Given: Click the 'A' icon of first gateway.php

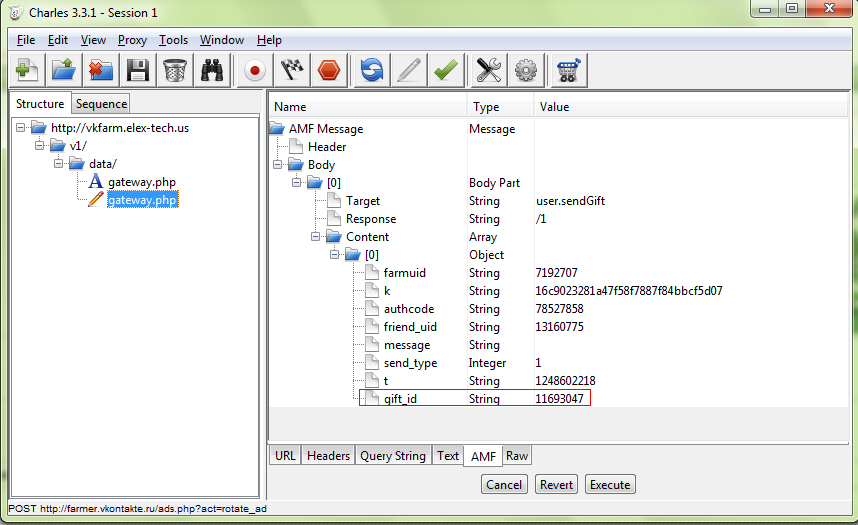Looking at the screenshot, I should point(95,181).
